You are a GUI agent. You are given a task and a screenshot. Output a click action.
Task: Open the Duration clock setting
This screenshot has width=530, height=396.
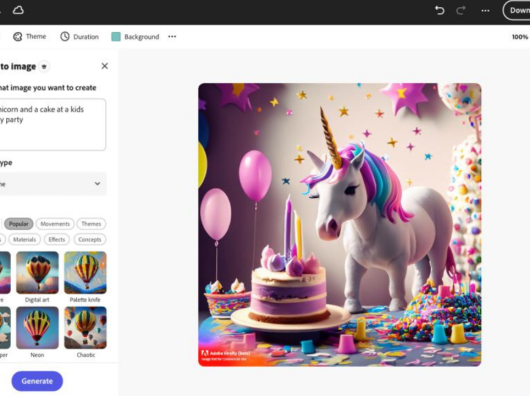point(65,36)
